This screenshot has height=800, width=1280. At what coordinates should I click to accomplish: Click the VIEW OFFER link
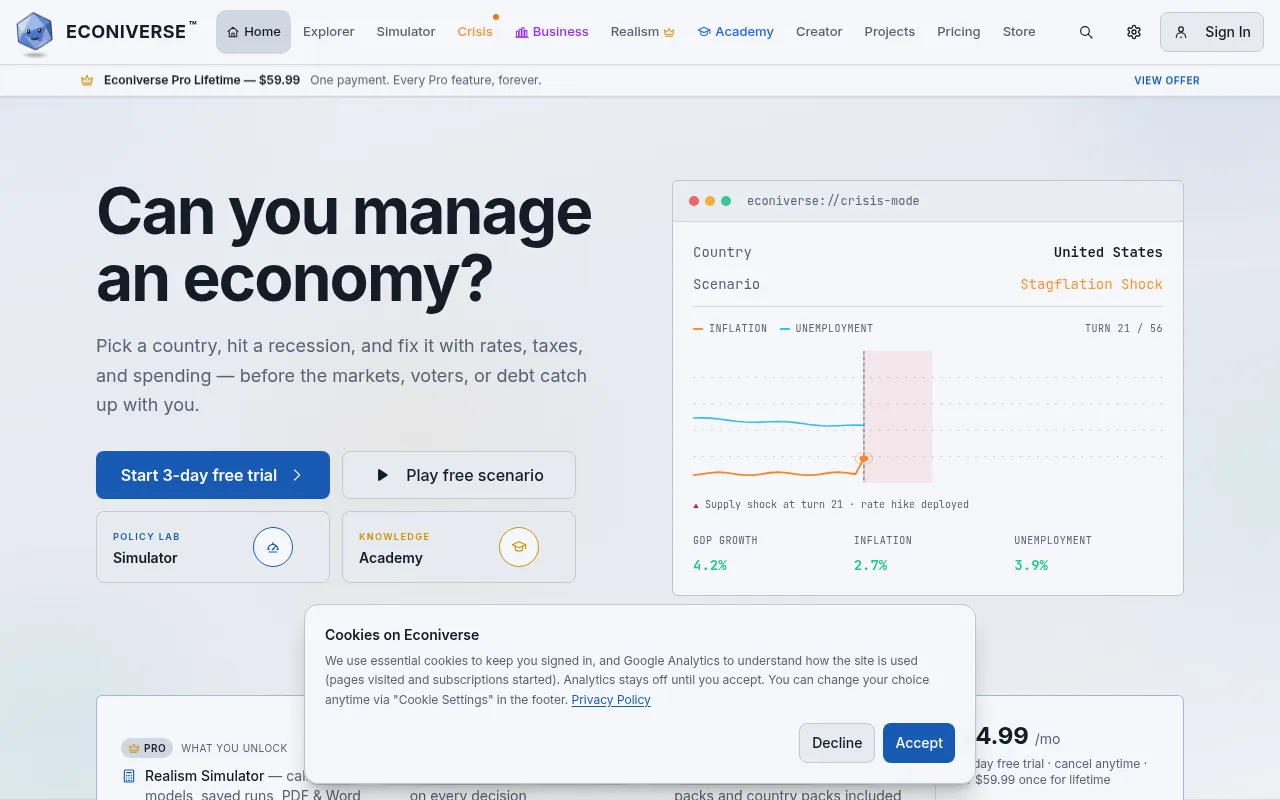pos(1167,80)
